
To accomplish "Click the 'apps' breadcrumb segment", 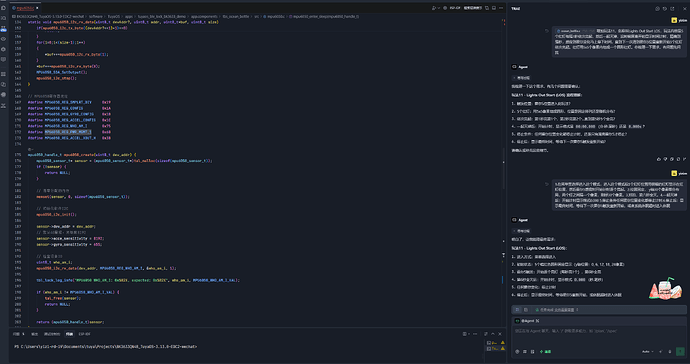I will click(x=128, y=16).
